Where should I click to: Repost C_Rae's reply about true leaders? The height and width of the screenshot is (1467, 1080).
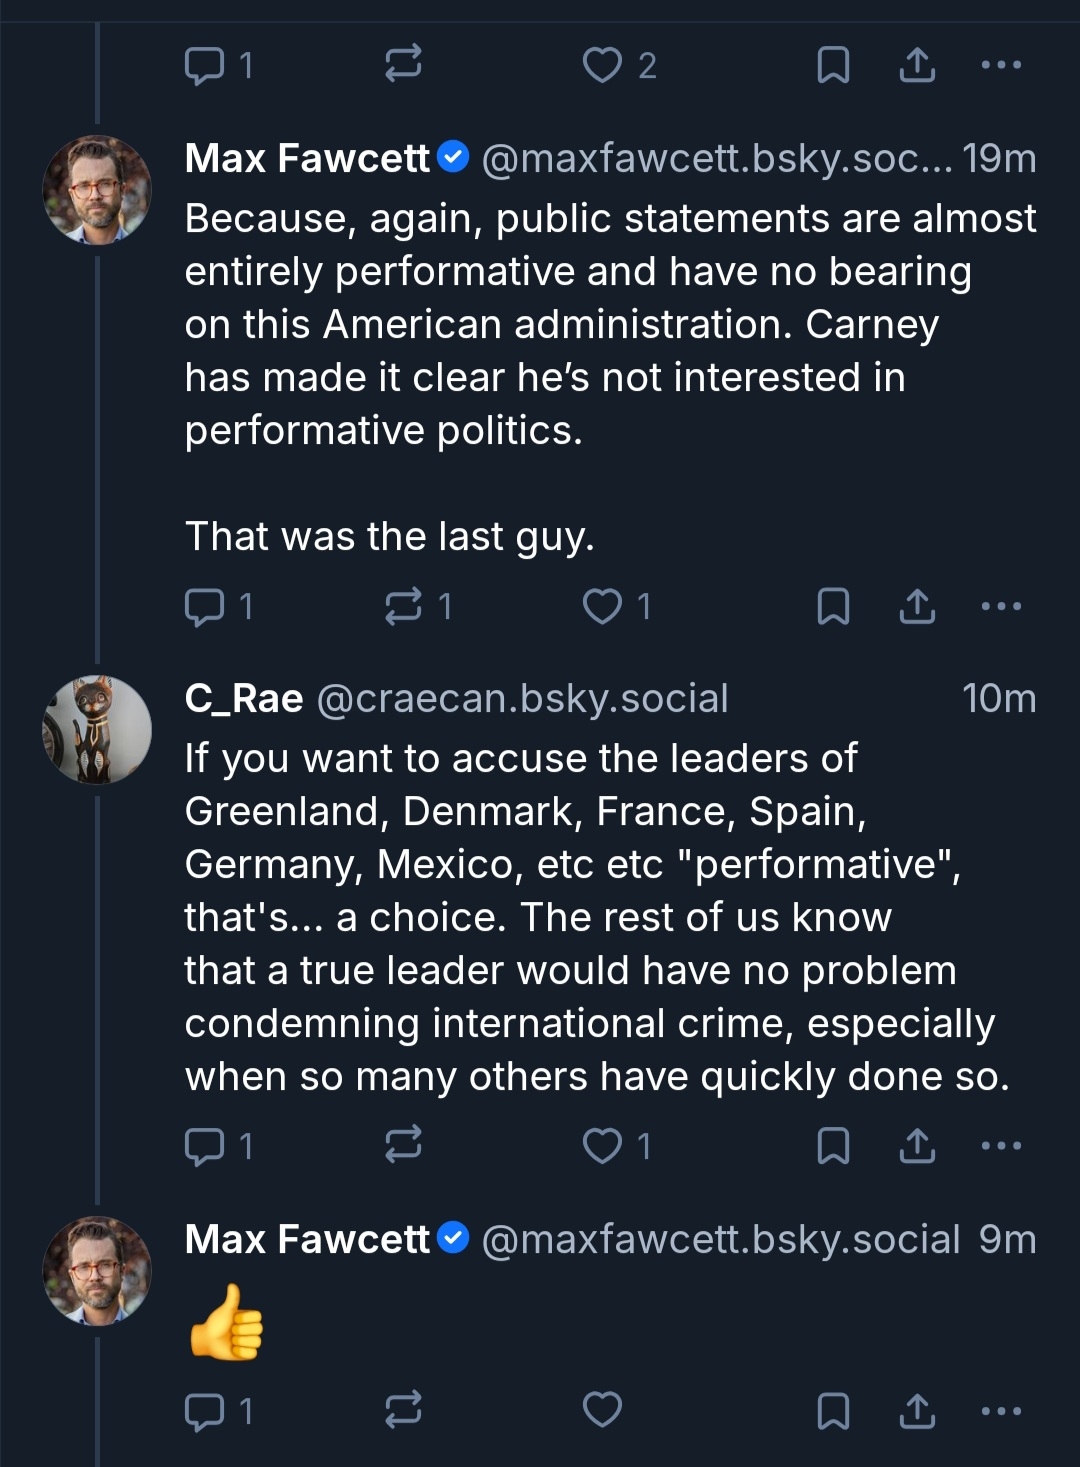(x=404, y=1145)
